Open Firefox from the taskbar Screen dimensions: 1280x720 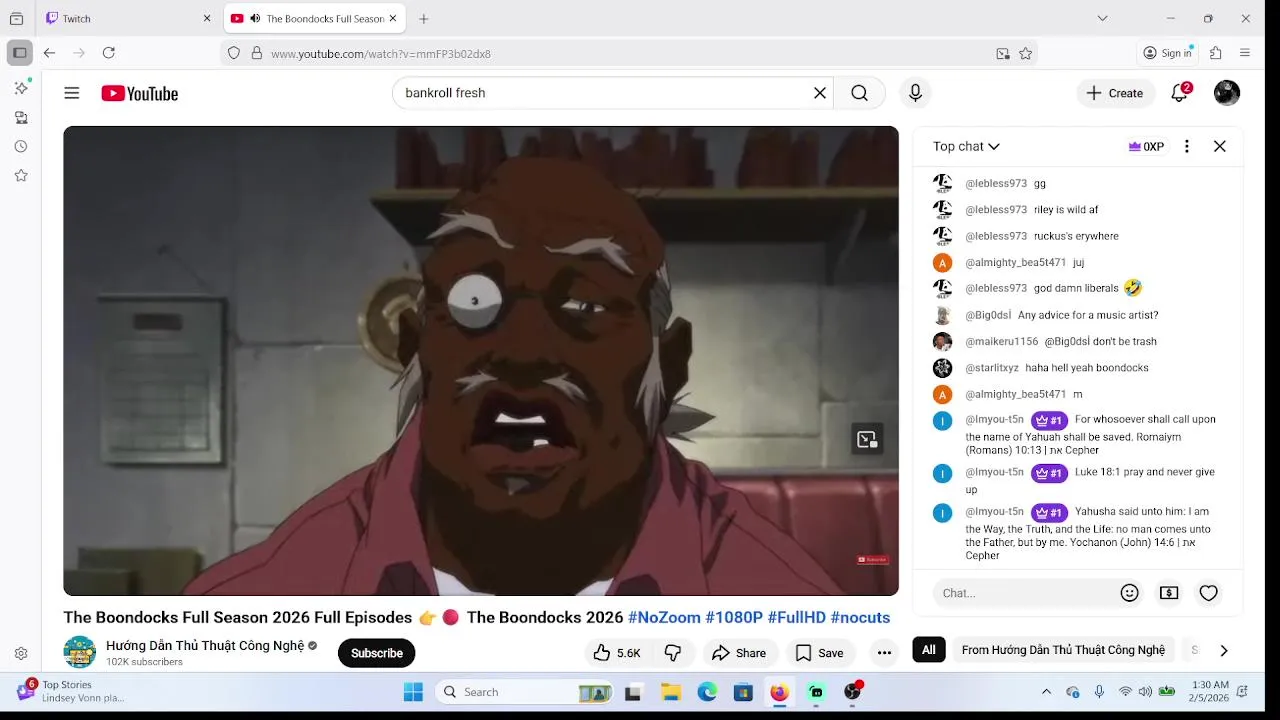779,692
